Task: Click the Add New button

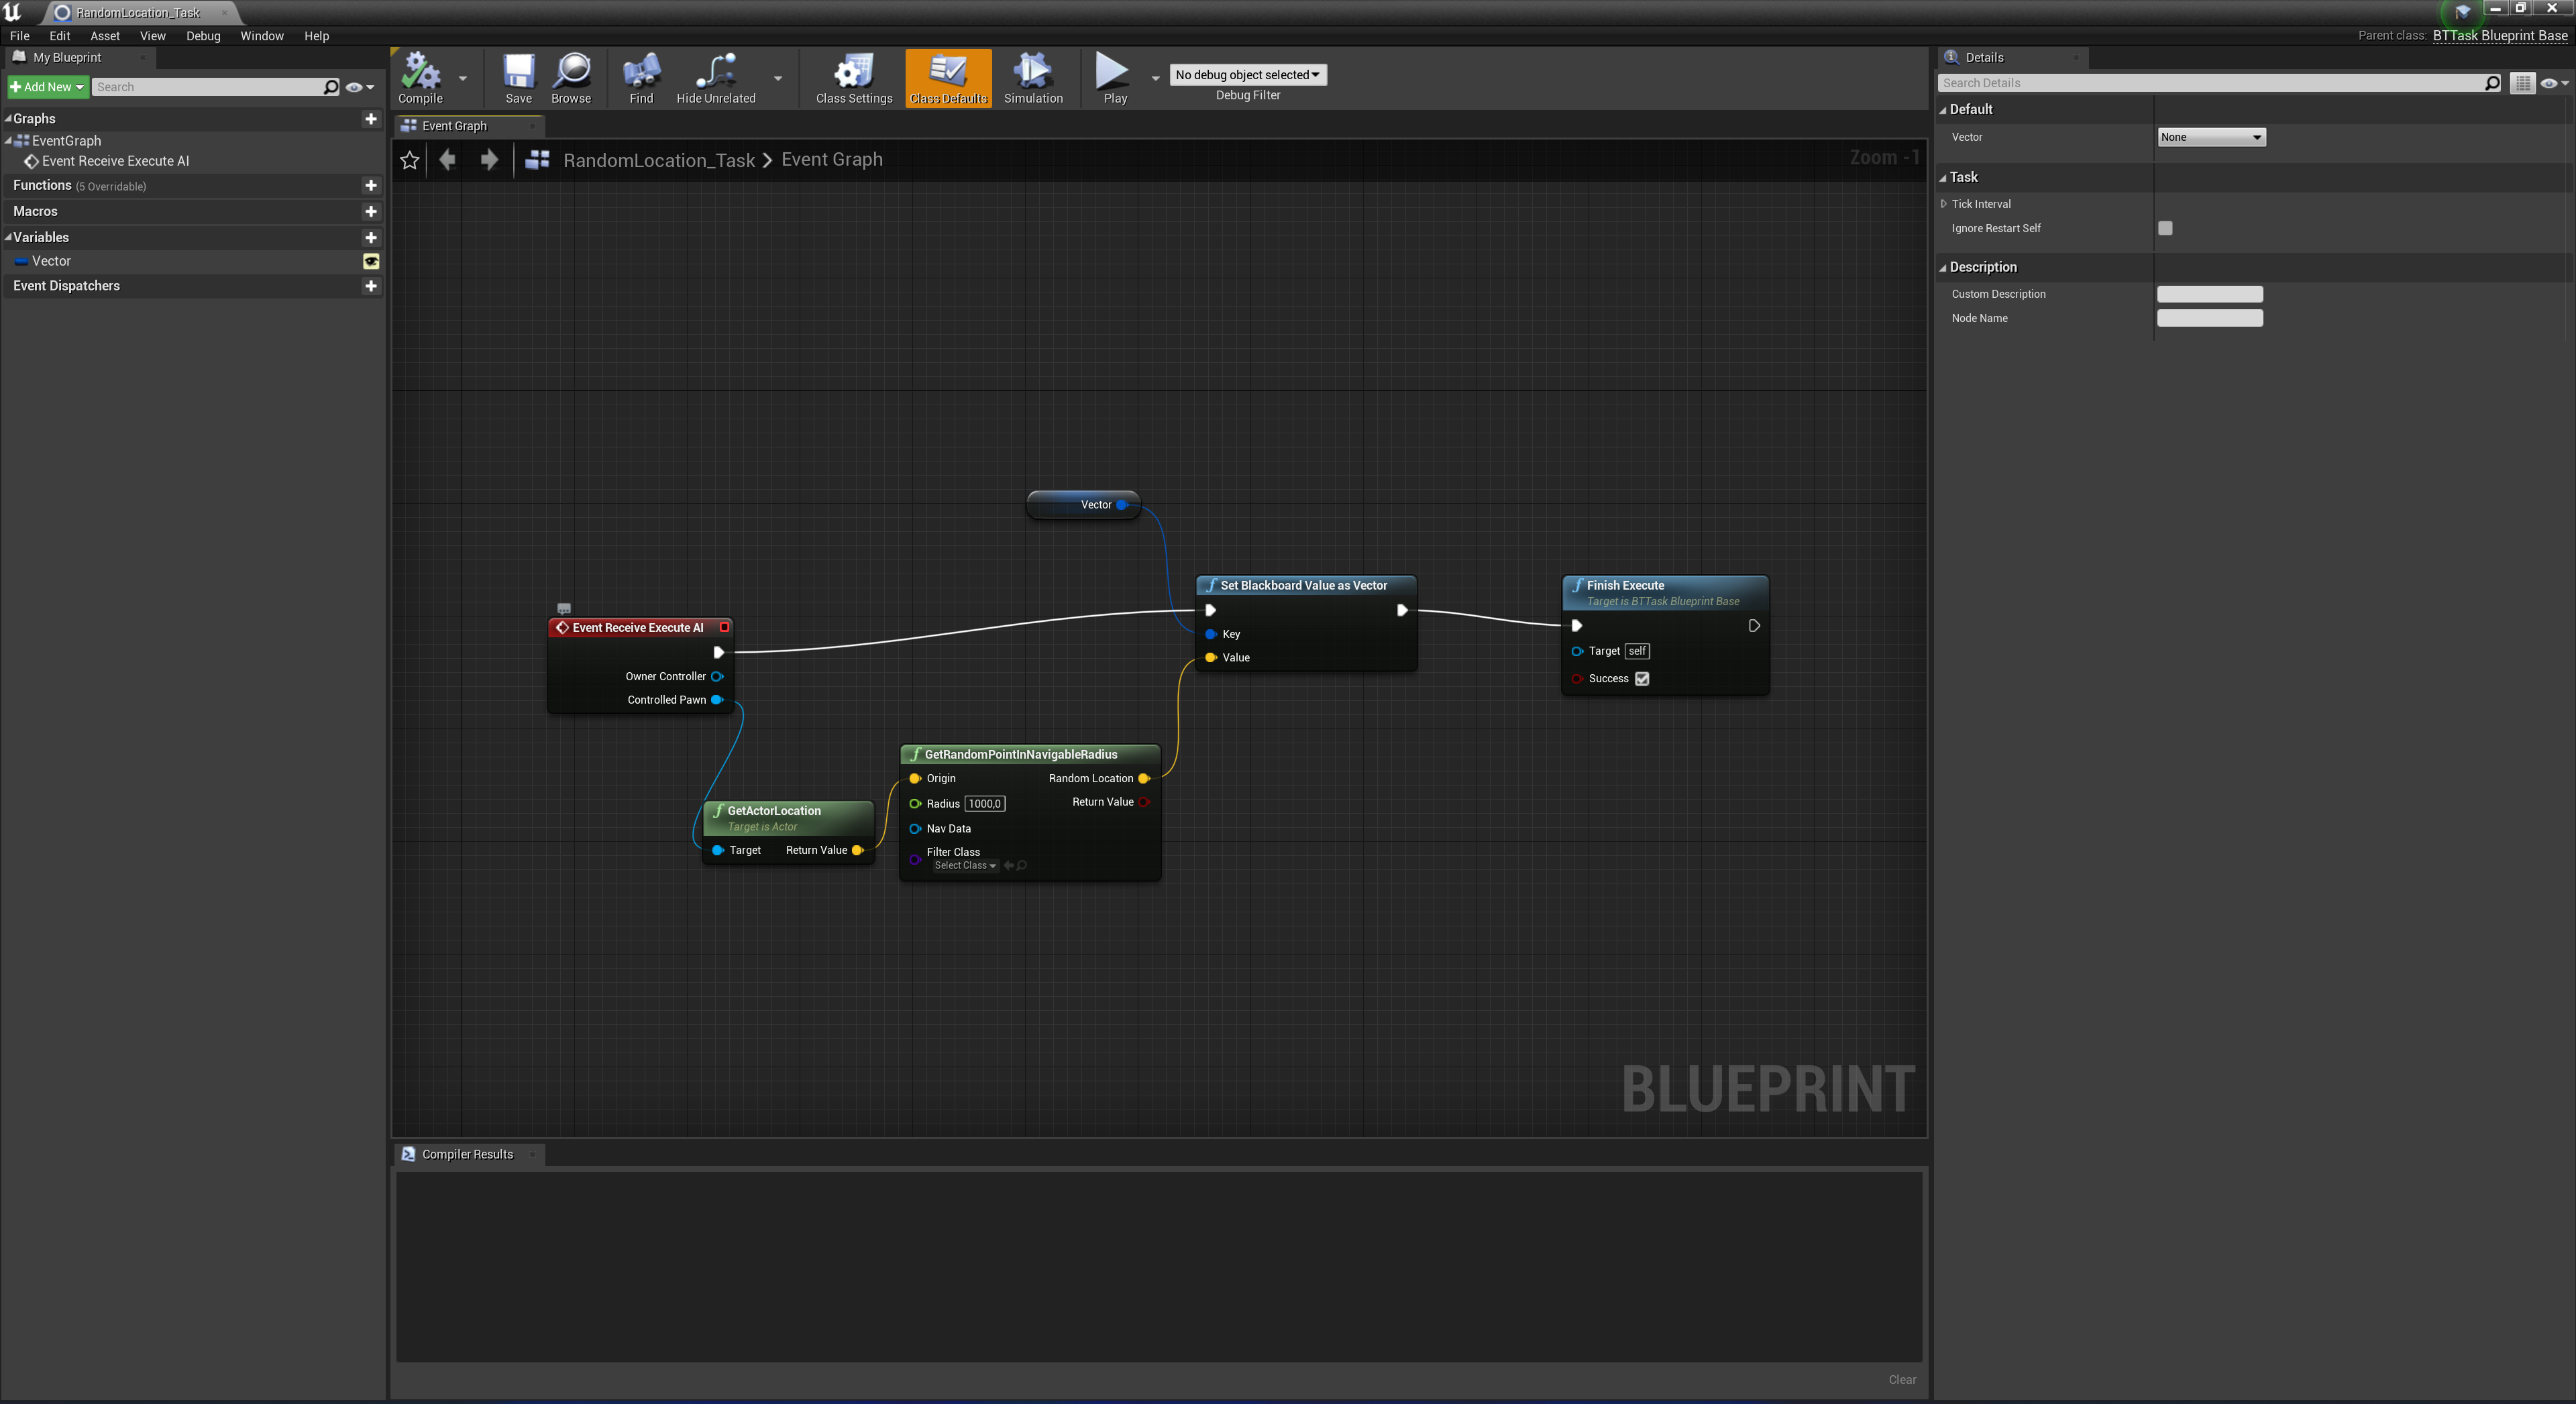Action: 47,87
